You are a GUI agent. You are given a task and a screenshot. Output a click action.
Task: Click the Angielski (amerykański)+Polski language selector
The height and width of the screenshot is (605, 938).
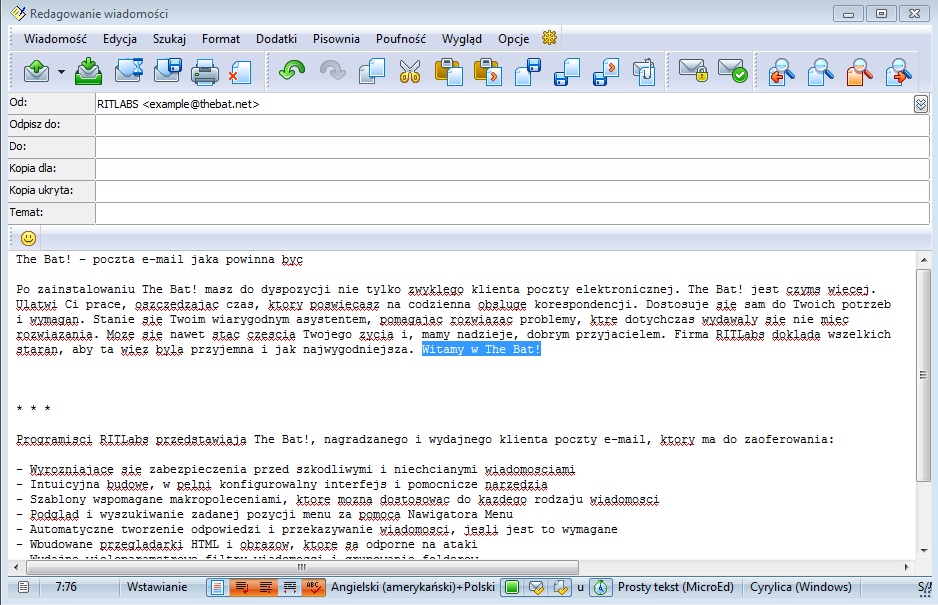click(x=412, y=587)
